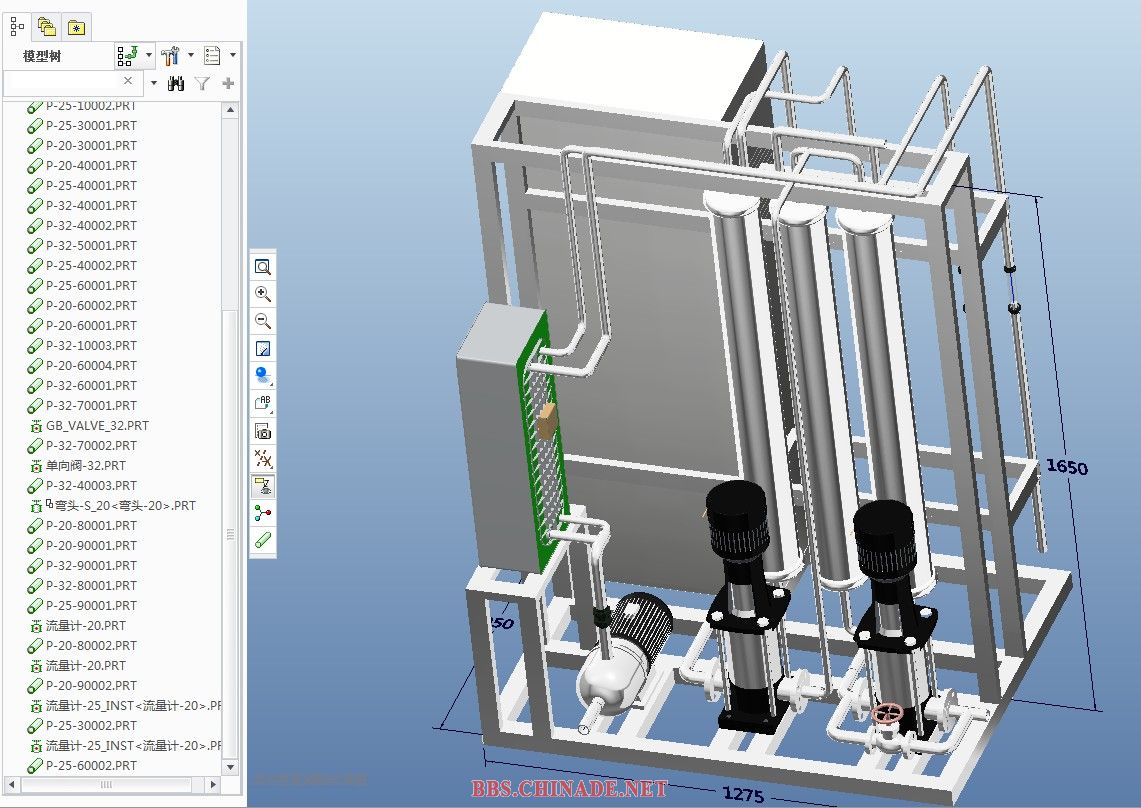
Task: Open the Folder Browser tab
Action: [47, 27]
